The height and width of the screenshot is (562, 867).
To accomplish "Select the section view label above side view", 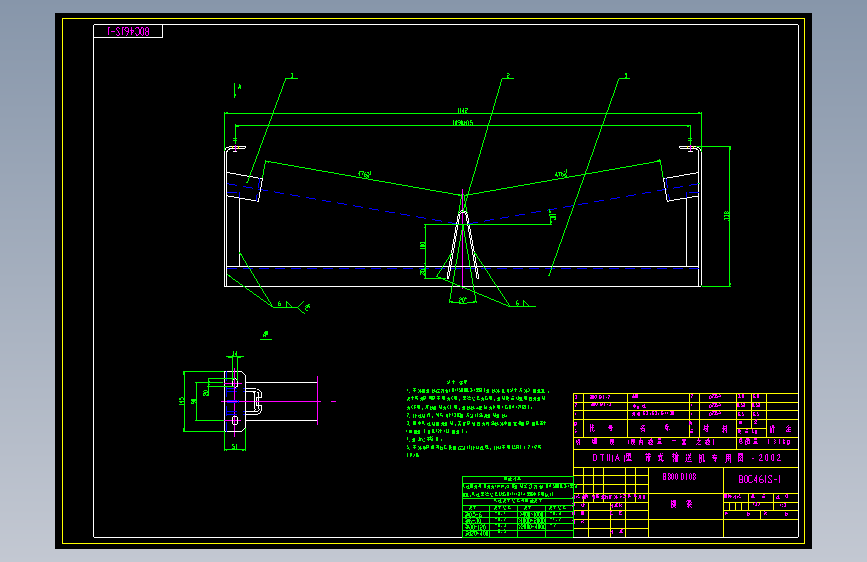I will pos(266,335).
